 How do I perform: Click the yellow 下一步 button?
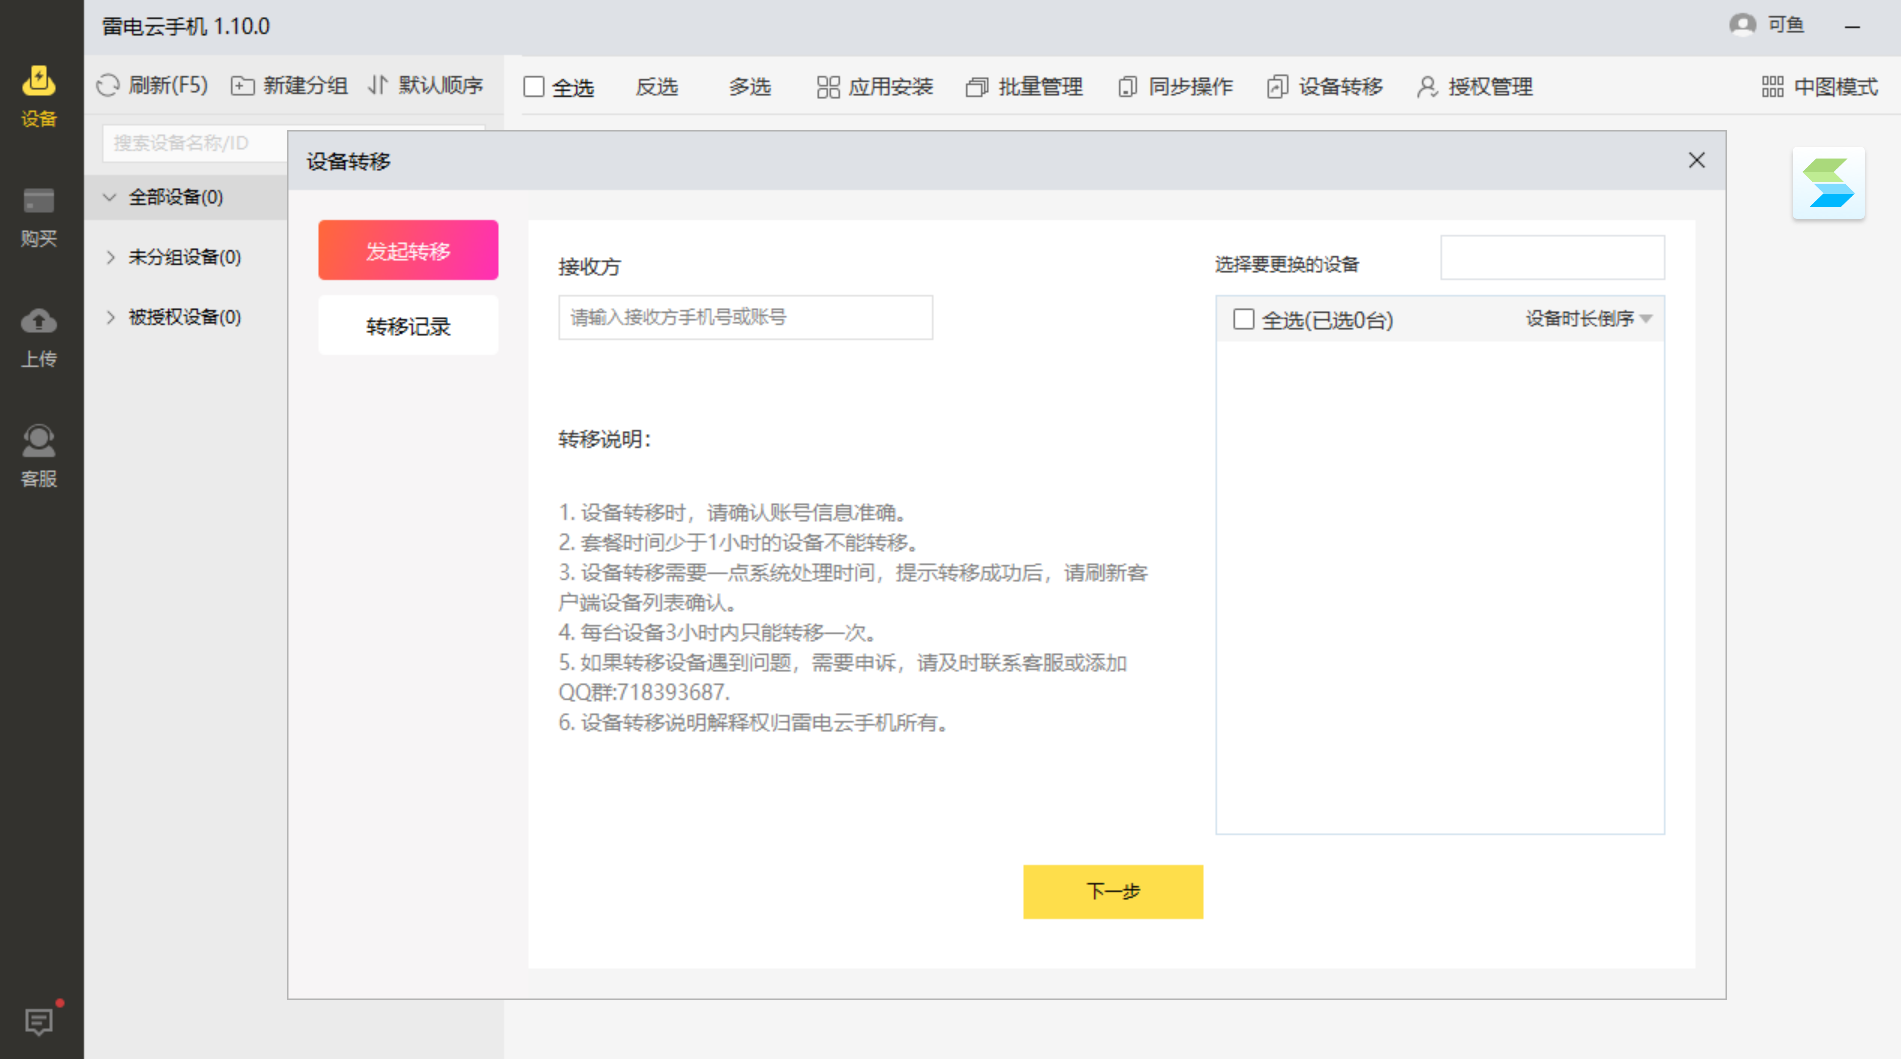tap(1112, 891)
